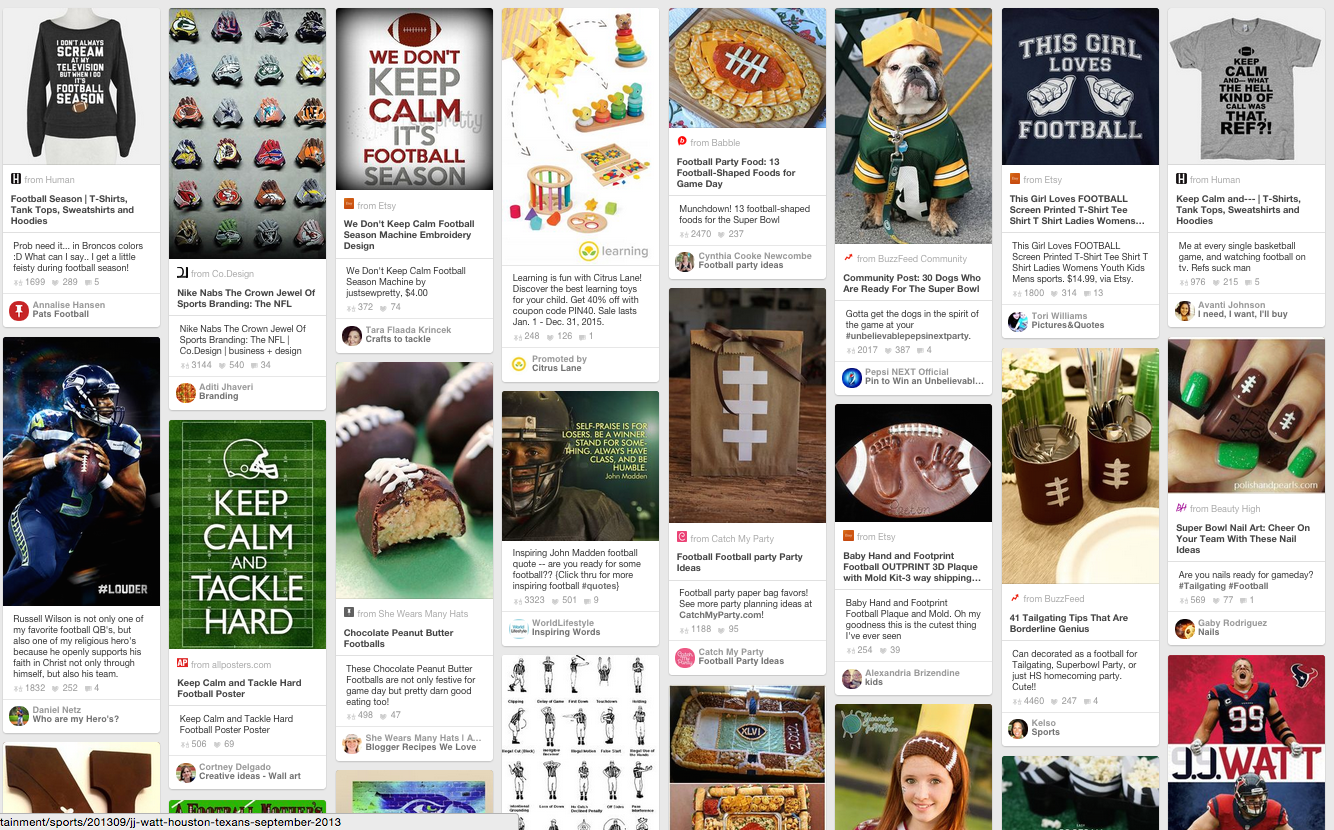Open Tori Williams' Pictures&Quotes avatar

coord(1018,321)
